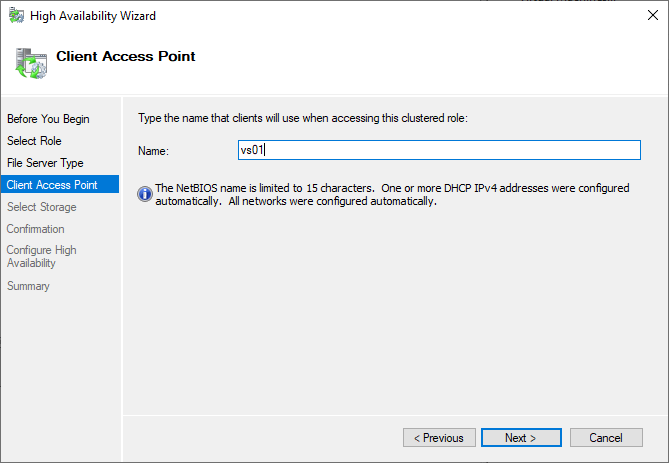Cancel the wizard
Image resolution: width=669 pixels, height=463 pixels.
[606, 438]
